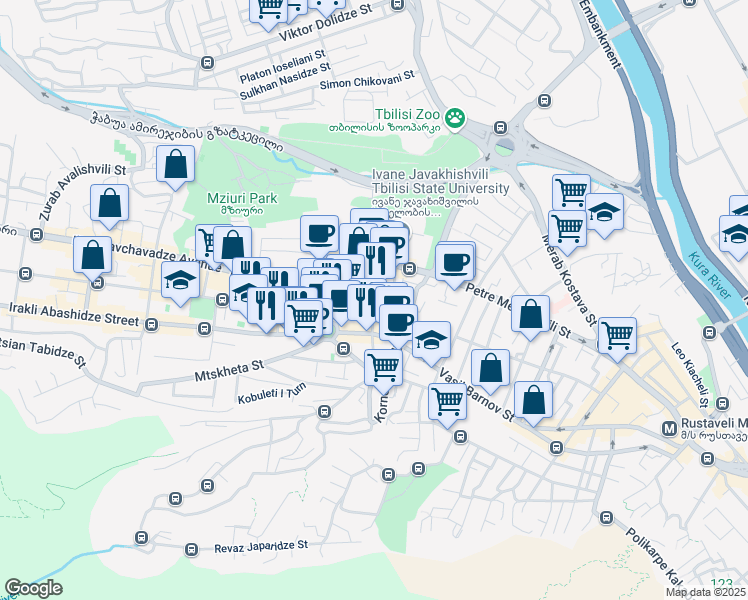Viewport: 748px width, 600px height.
Task: Select the Revaz Japaridze St label
Action: click(x=261, y=547)
